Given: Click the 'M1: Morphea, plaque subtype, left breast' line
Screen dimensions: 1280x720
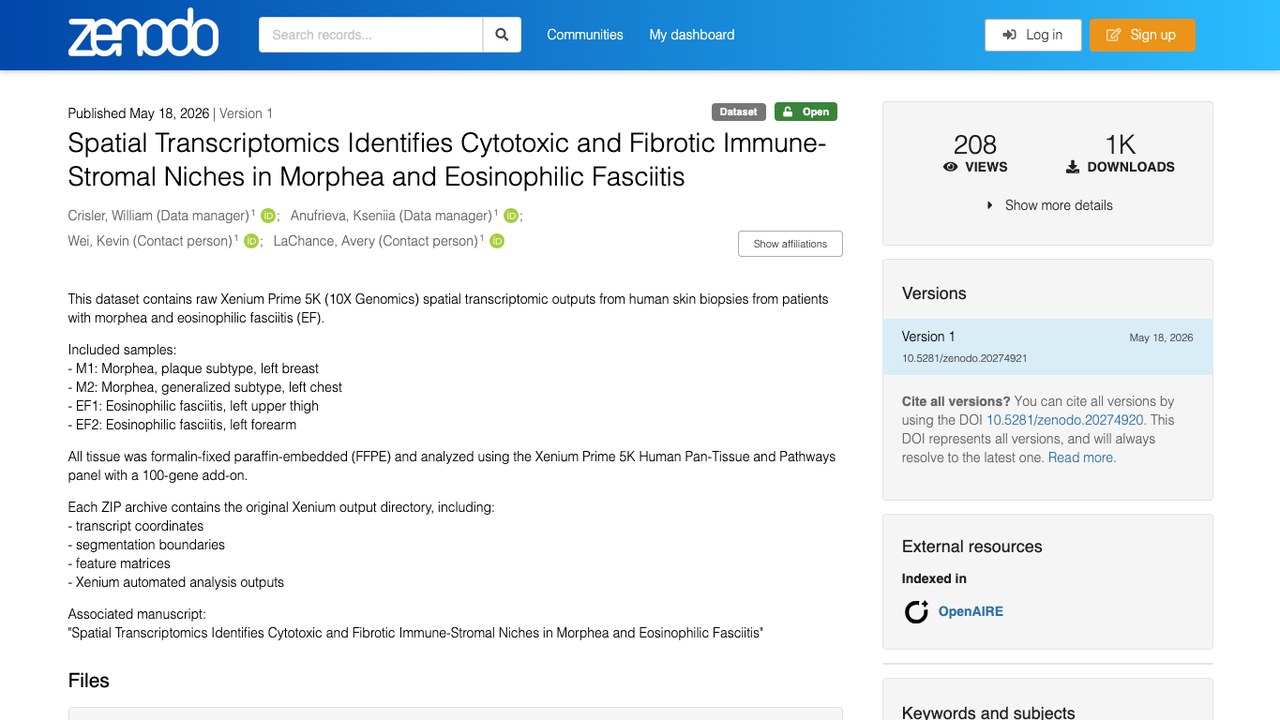Looking at the screenshot, I should tap(193, 368).
